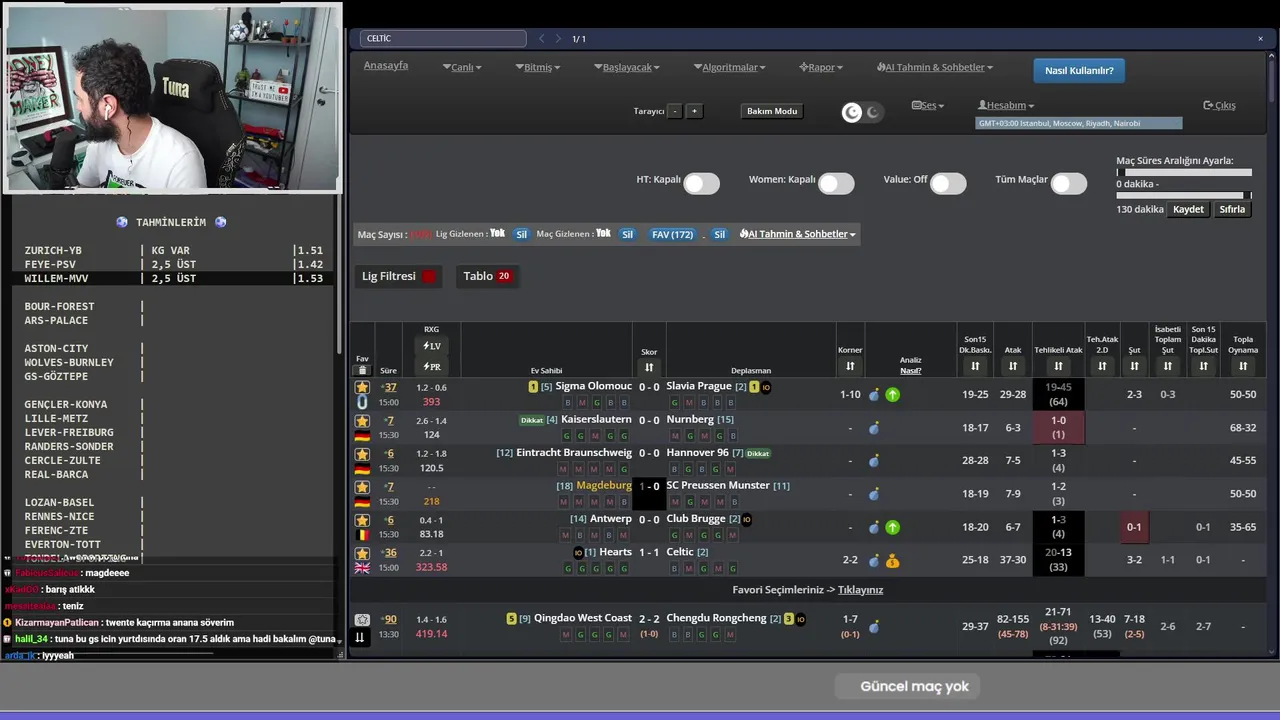
Task: Click the Çıkış logout link
Action: 1219,105
